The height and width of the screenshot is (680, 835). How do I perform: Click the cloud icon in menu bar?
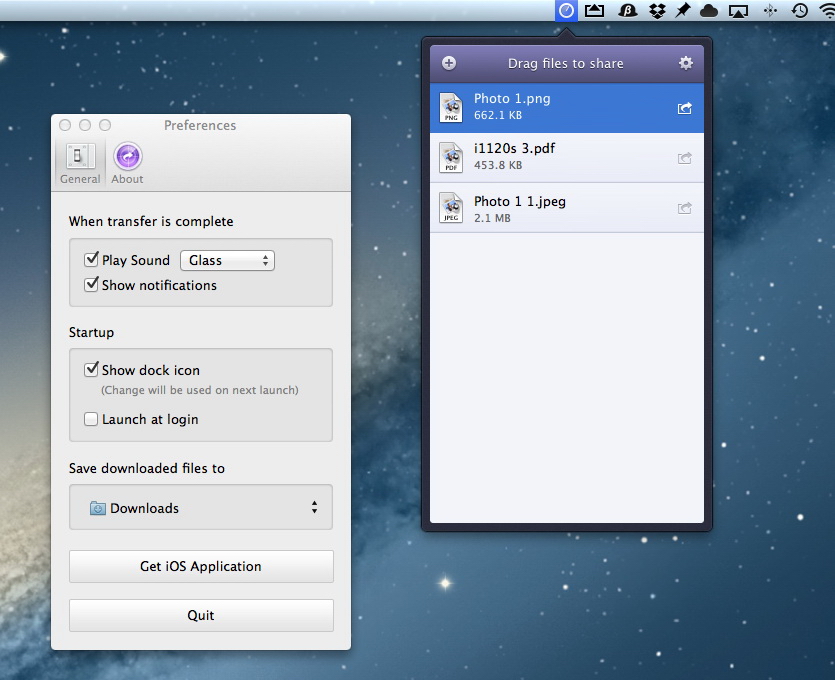pos(709,10)
